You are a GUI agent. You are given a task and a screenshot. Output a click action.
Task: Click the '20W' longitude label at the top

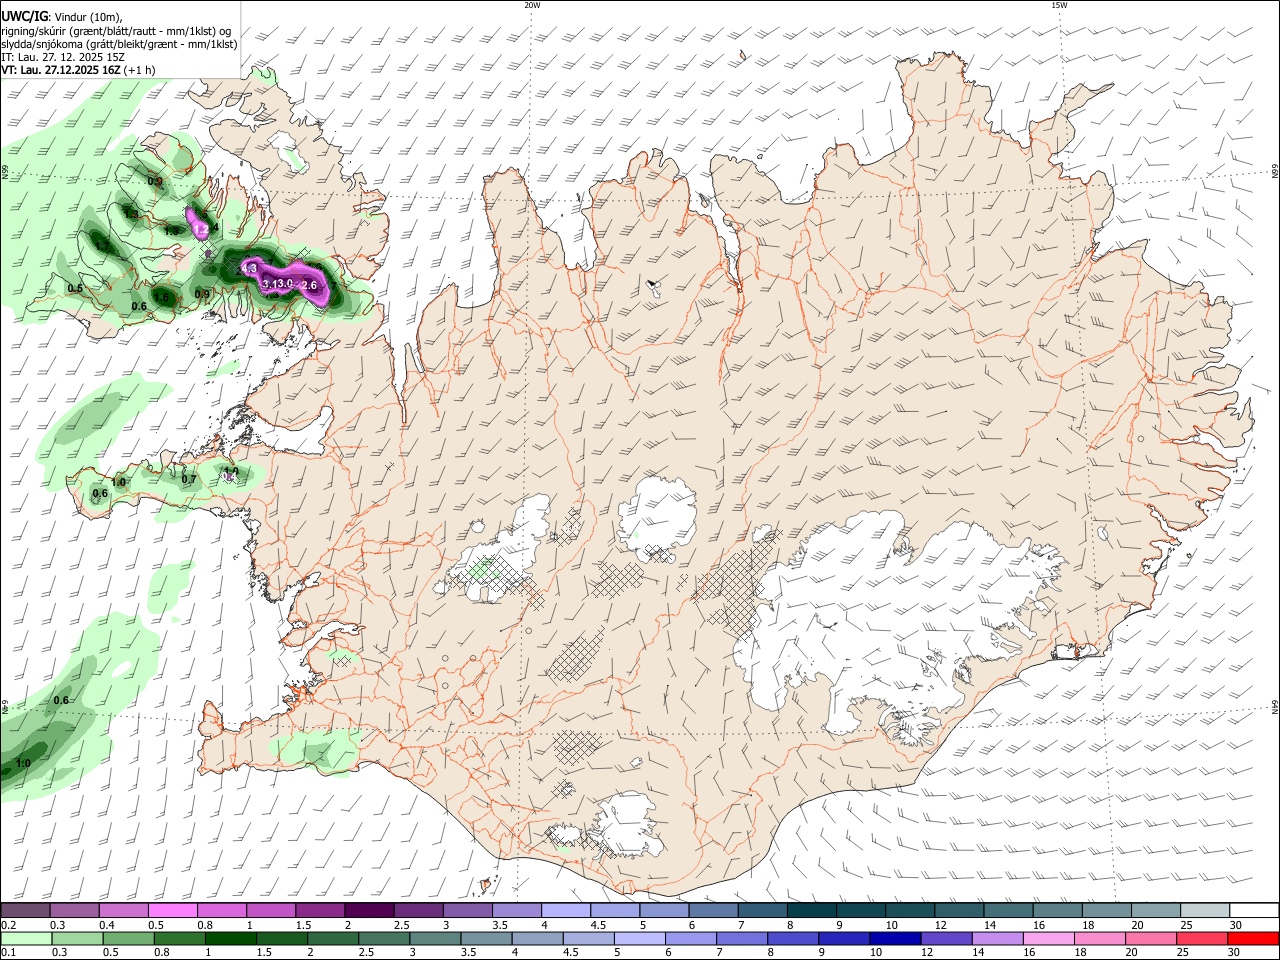coord(532,5)
